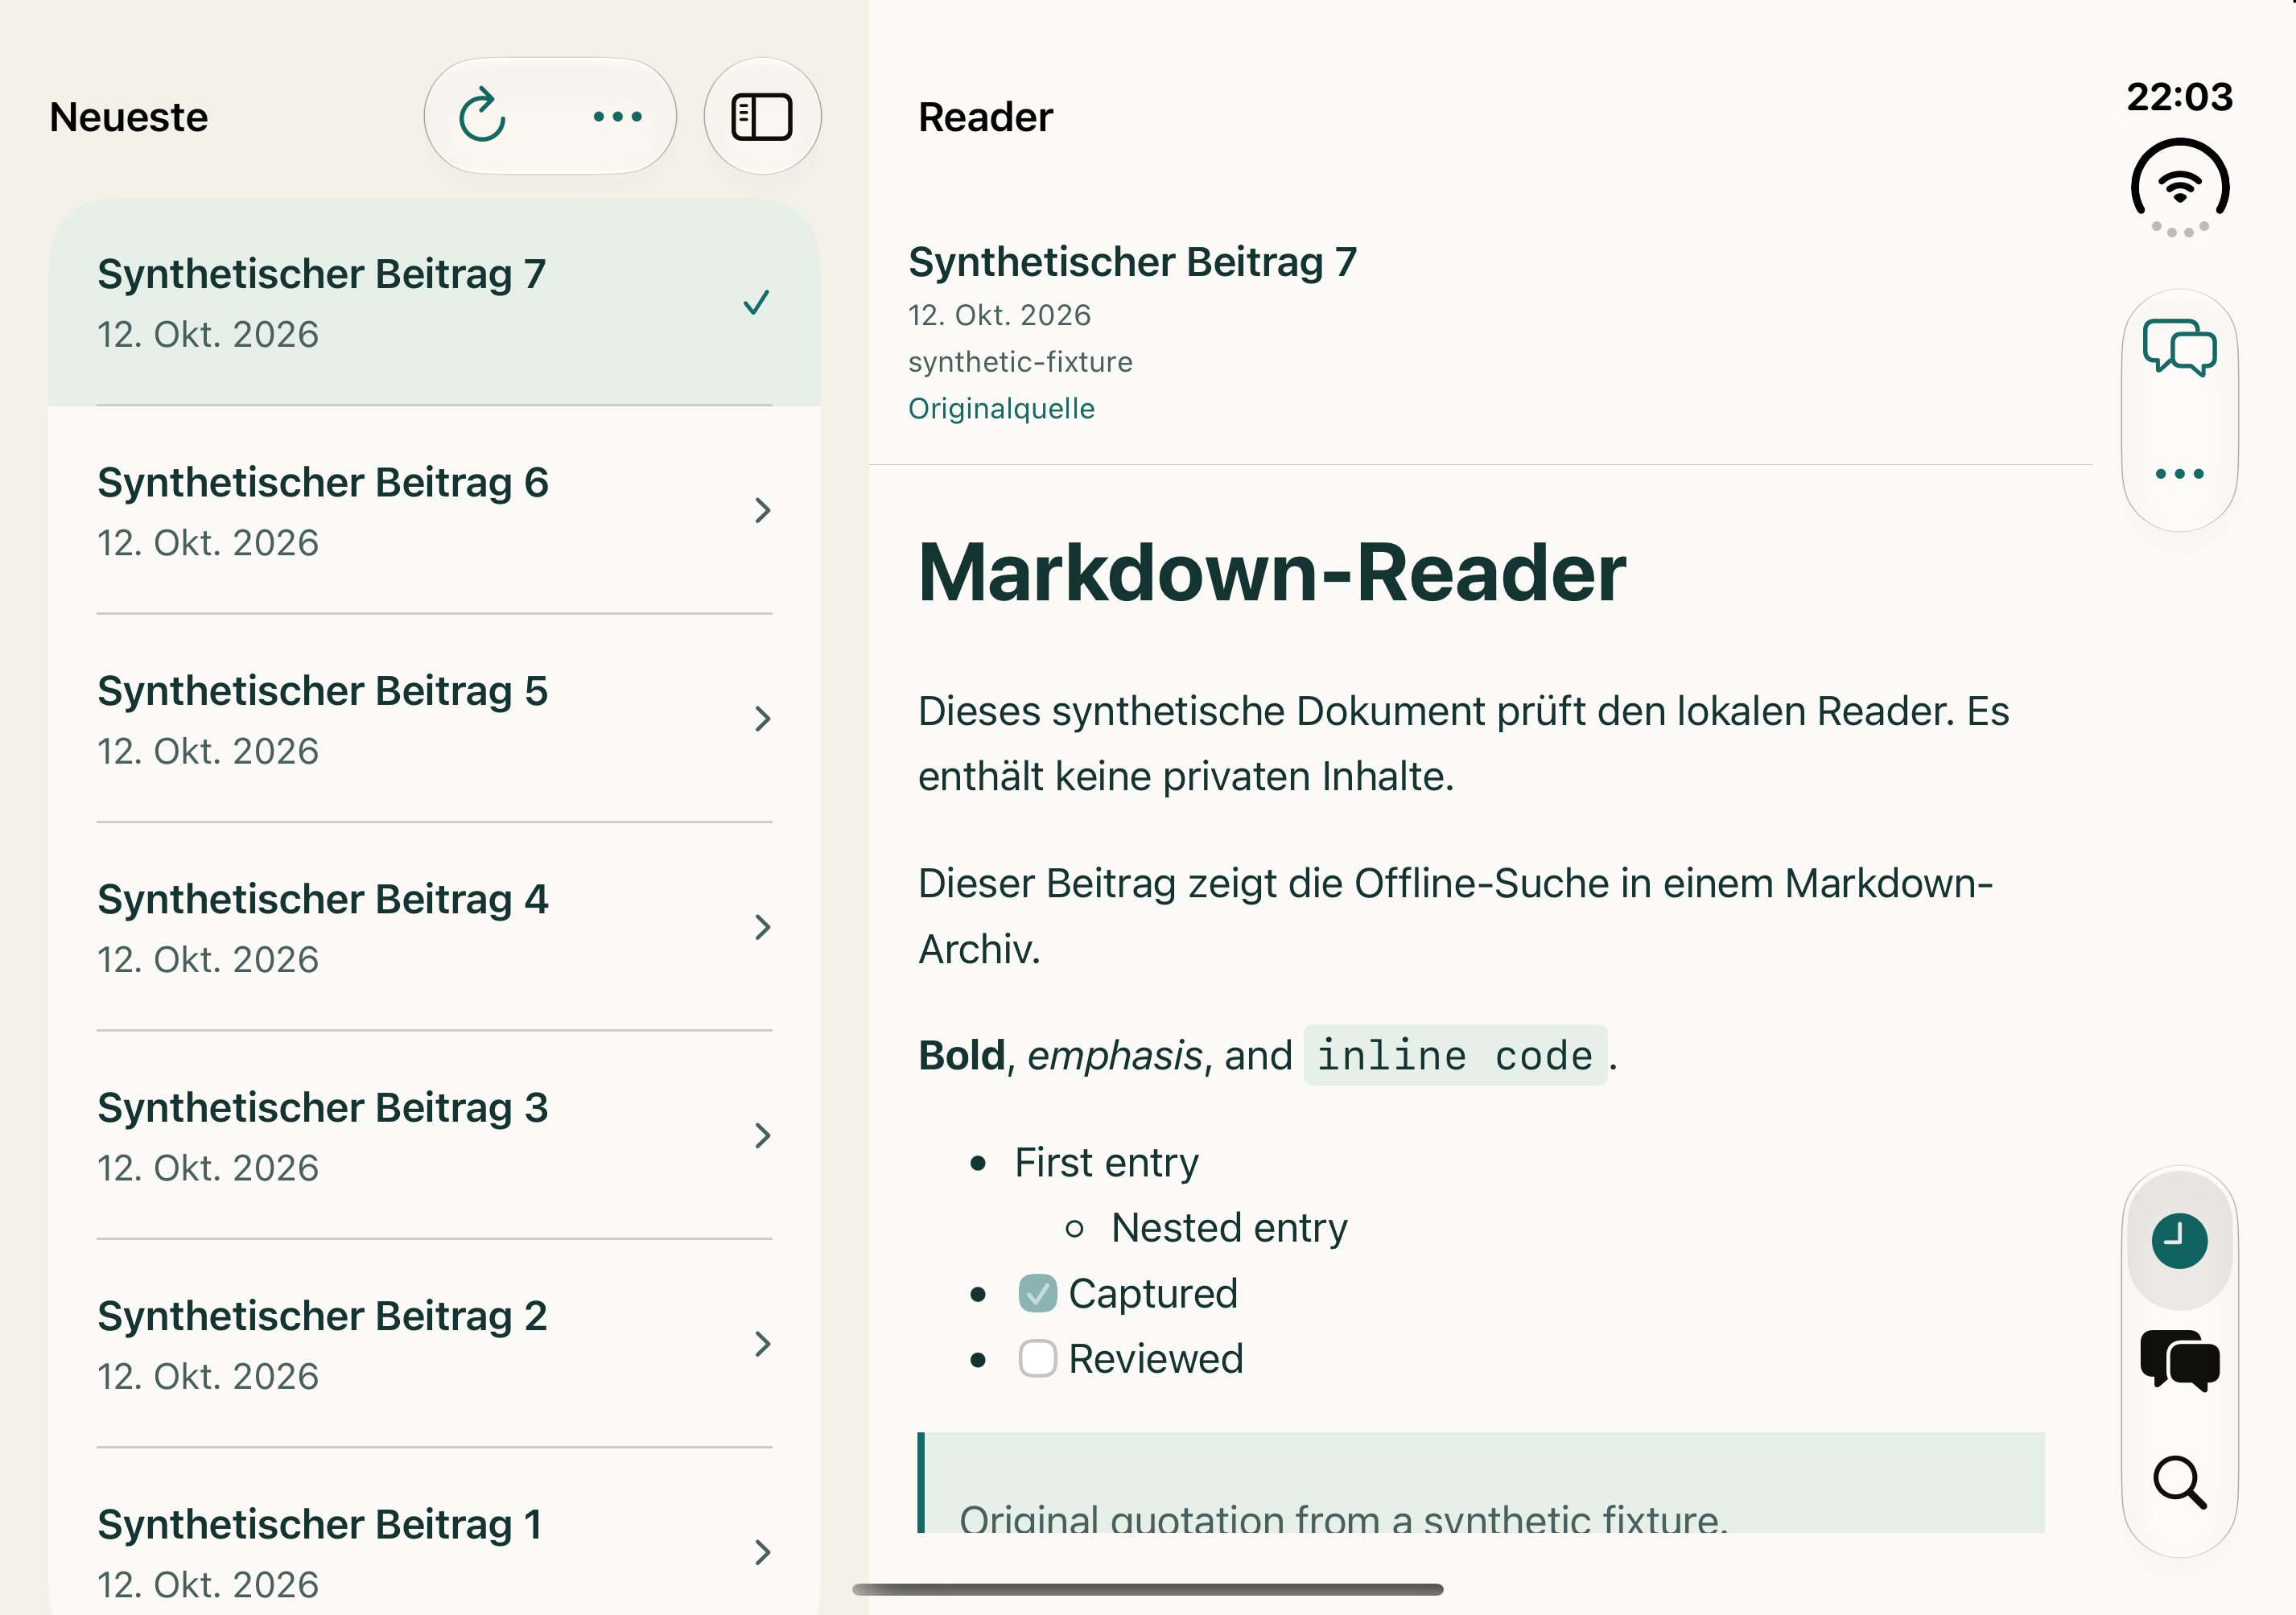The image size is (2296, 1615).
Task: Select Synthetischer Beitrag 6 title
Action: pos(323,482)
